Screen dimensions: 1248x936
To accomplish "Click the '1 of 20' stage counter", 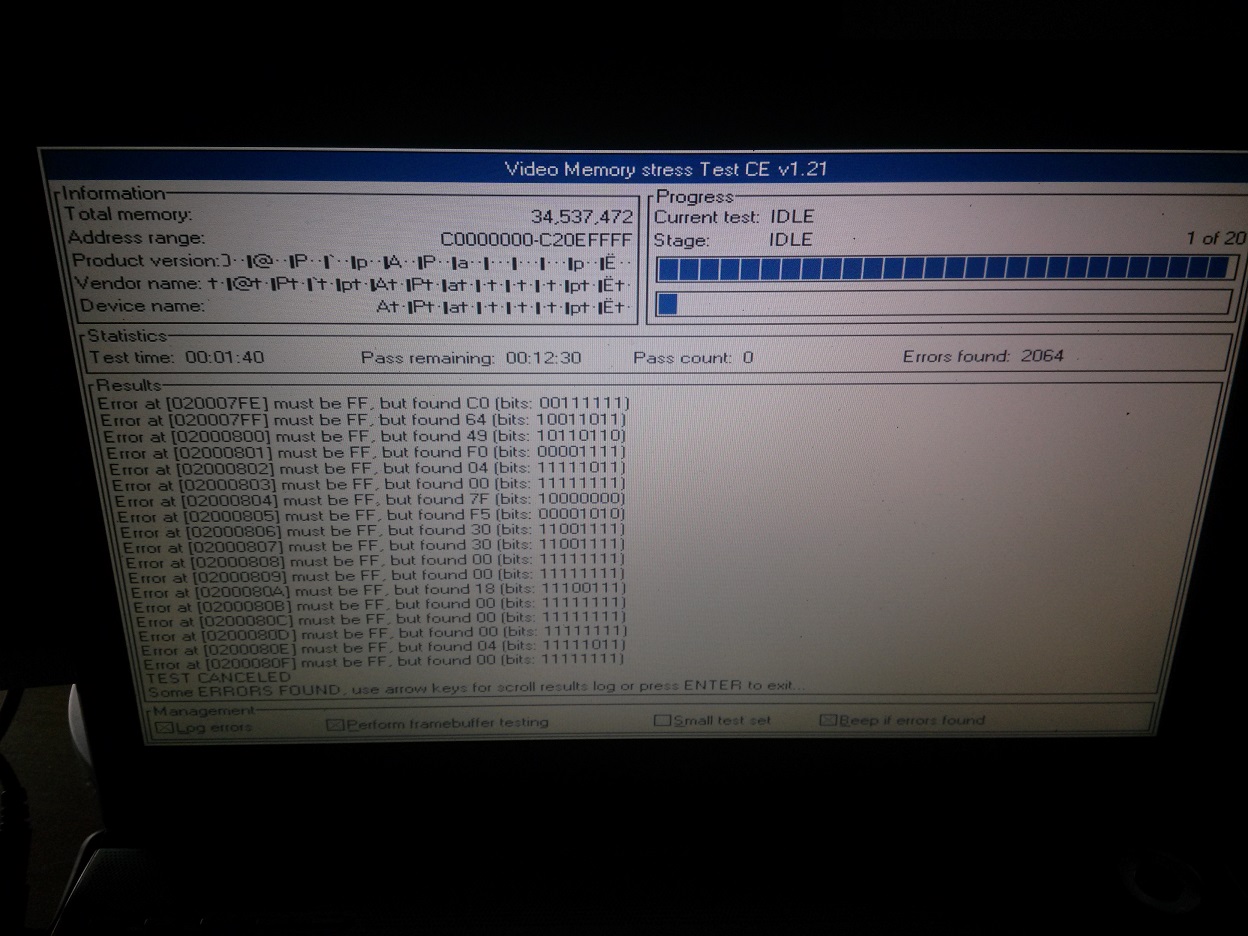I will click(1216, 239).
